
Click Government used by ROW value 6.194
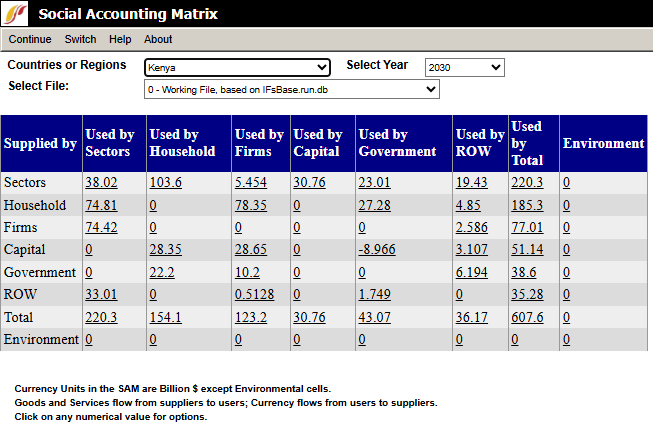tap(470, 272)
